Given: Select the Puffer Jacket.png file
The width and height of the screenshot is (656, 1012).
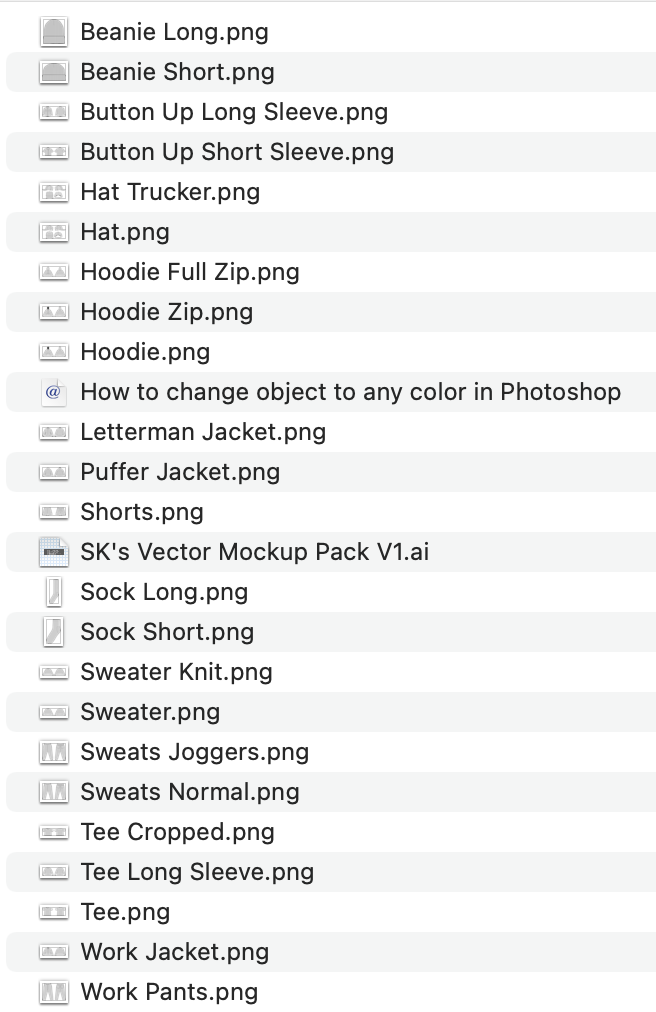Looking at the screenshot, I should 180,472.
